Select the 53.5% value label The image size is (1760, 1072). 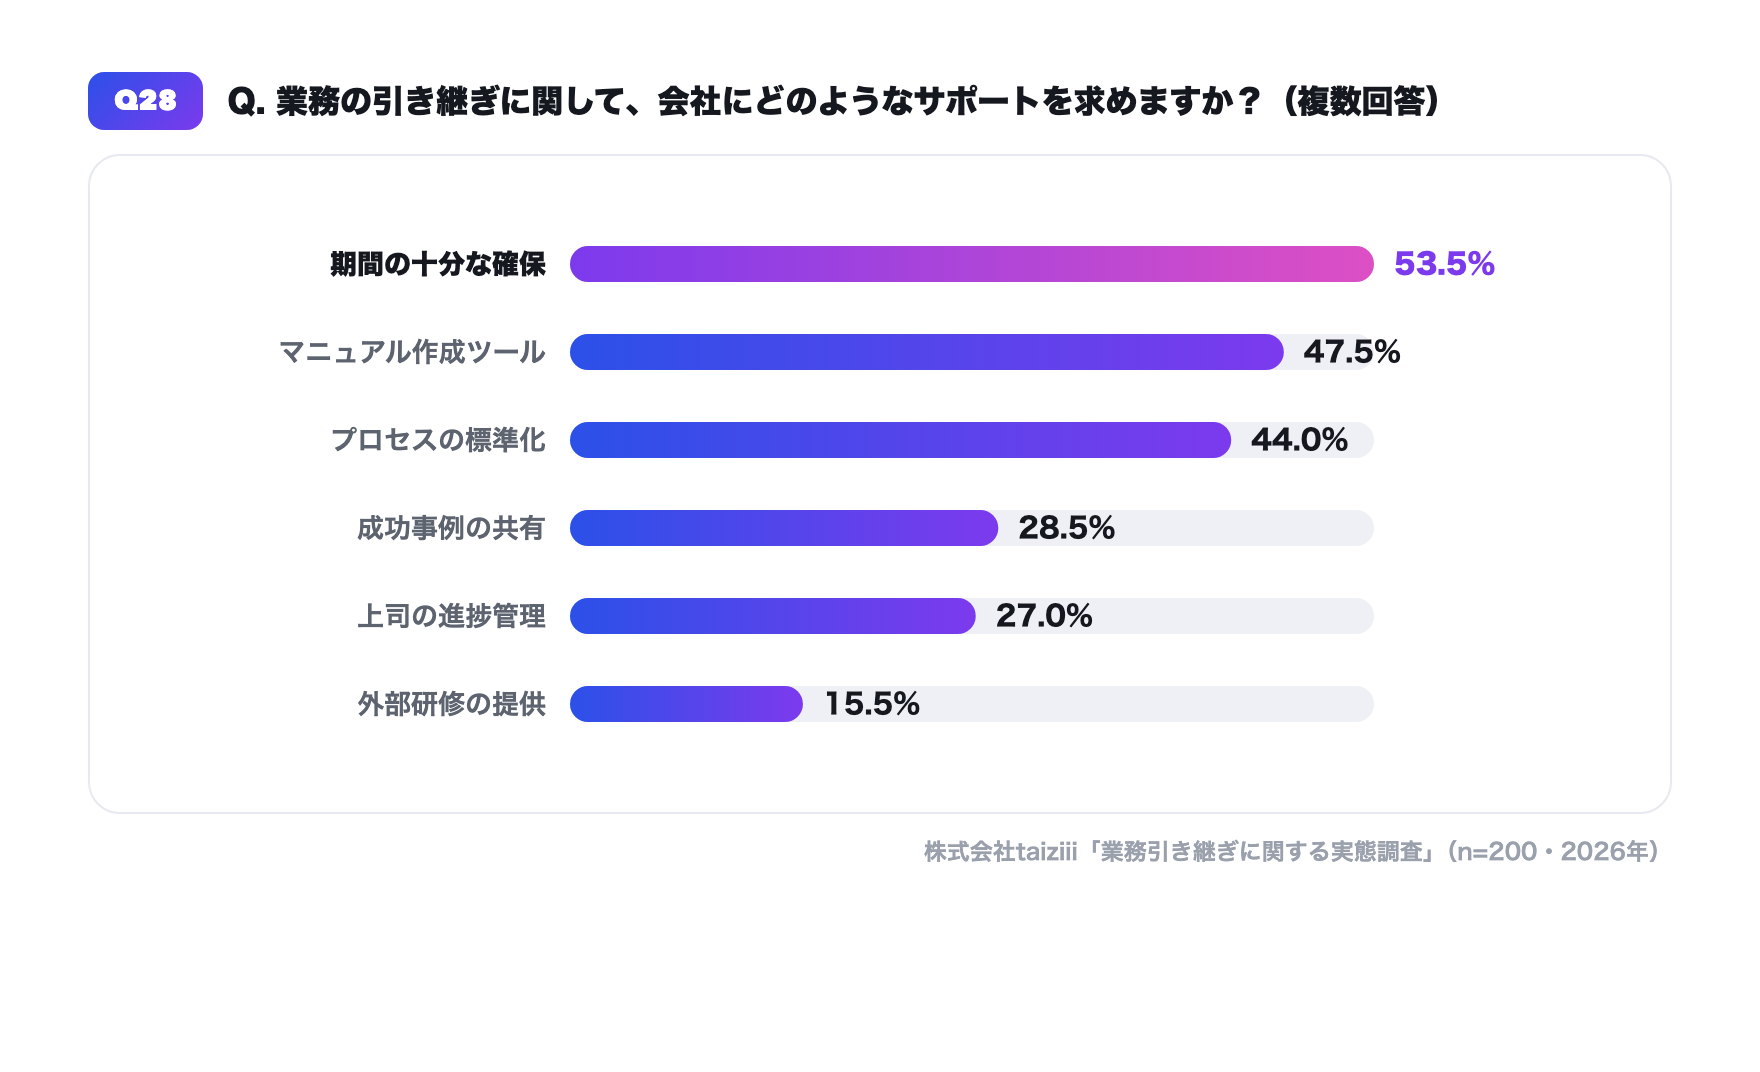(1444, 264)
